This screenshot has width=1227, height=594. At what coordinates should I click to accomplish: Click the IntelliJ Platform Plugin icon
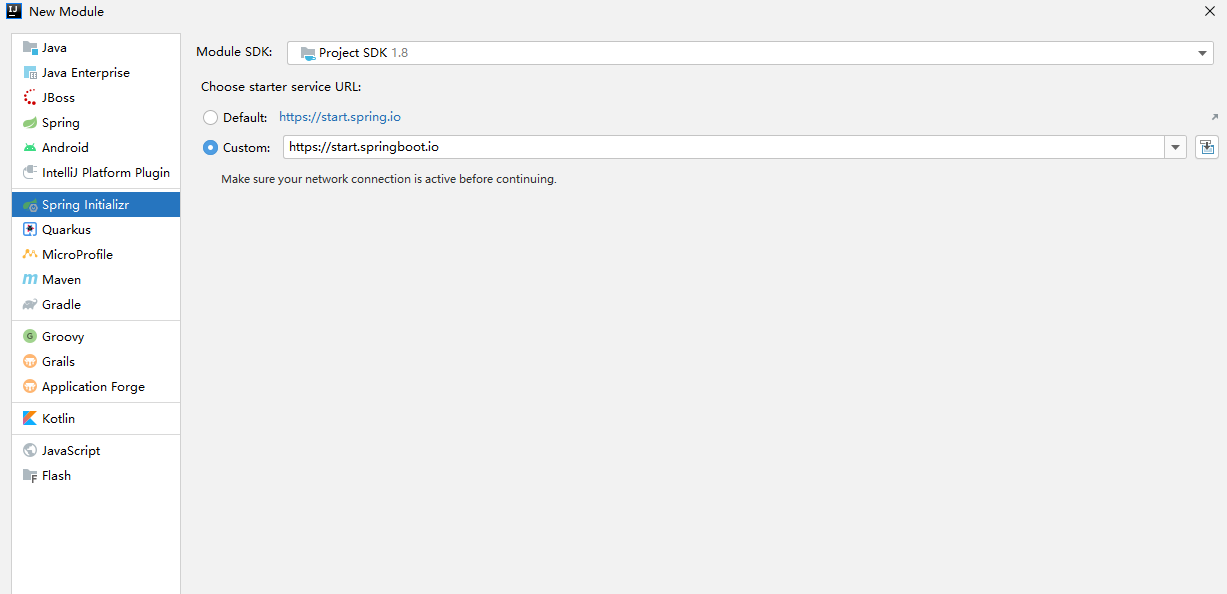point(30,172)
